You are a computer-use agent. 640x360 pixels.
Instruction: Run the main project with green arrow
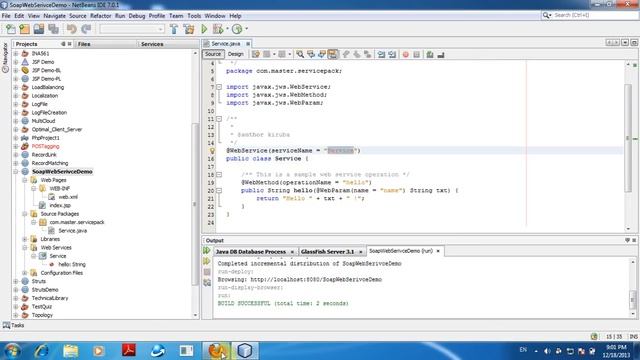[204, 29]
